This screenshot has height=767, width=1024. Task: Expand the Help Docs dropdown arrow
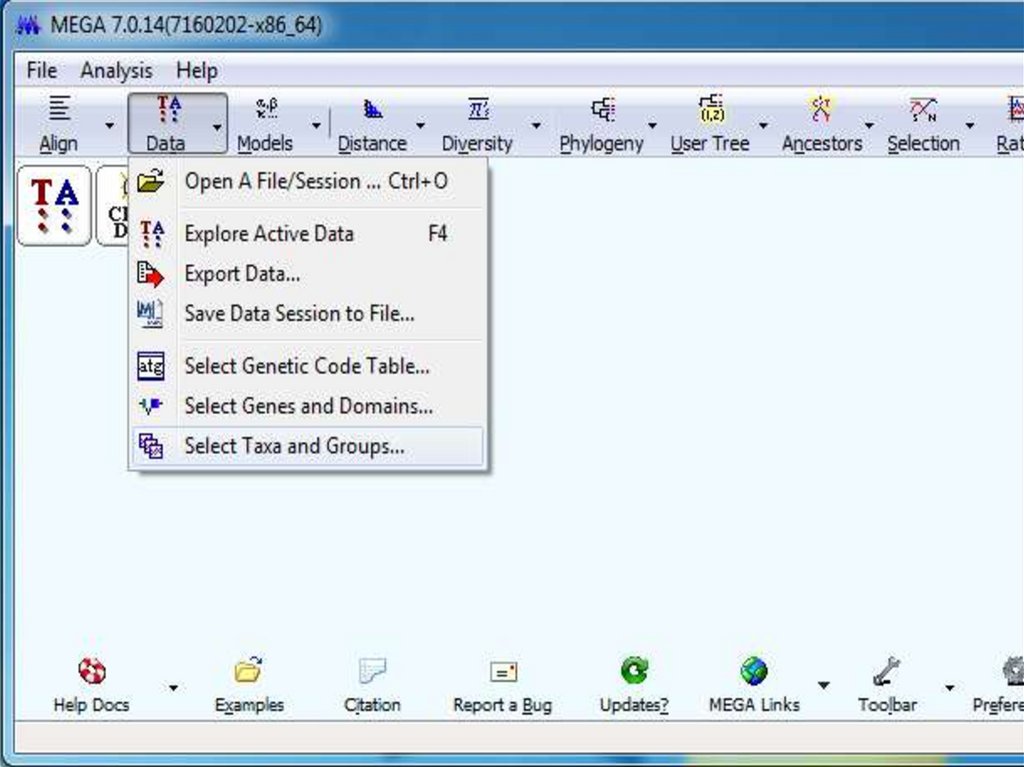pos(173,687)
